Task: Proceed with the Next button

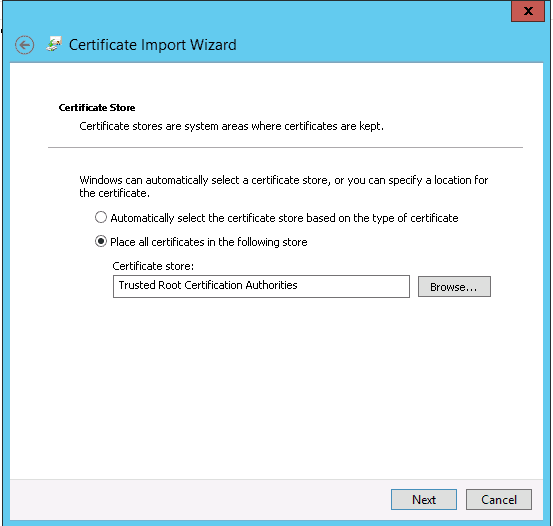Action: [x=424, y=499]
